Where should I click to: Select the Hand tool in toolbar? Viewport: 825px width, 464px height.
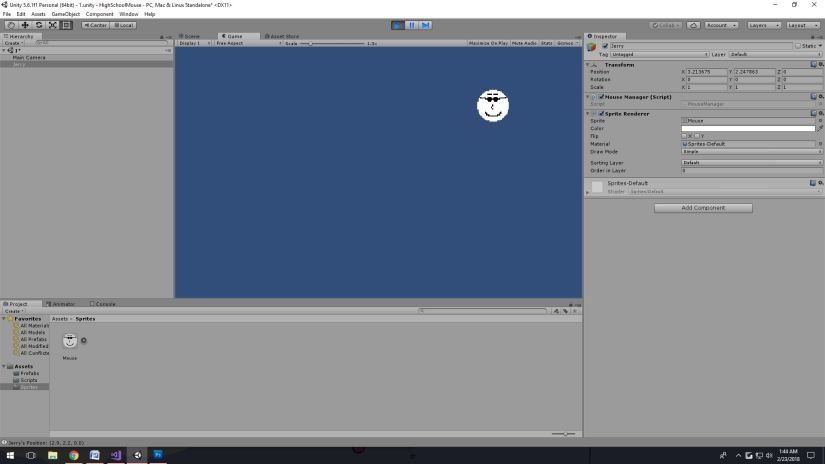[x=10, y=25]
